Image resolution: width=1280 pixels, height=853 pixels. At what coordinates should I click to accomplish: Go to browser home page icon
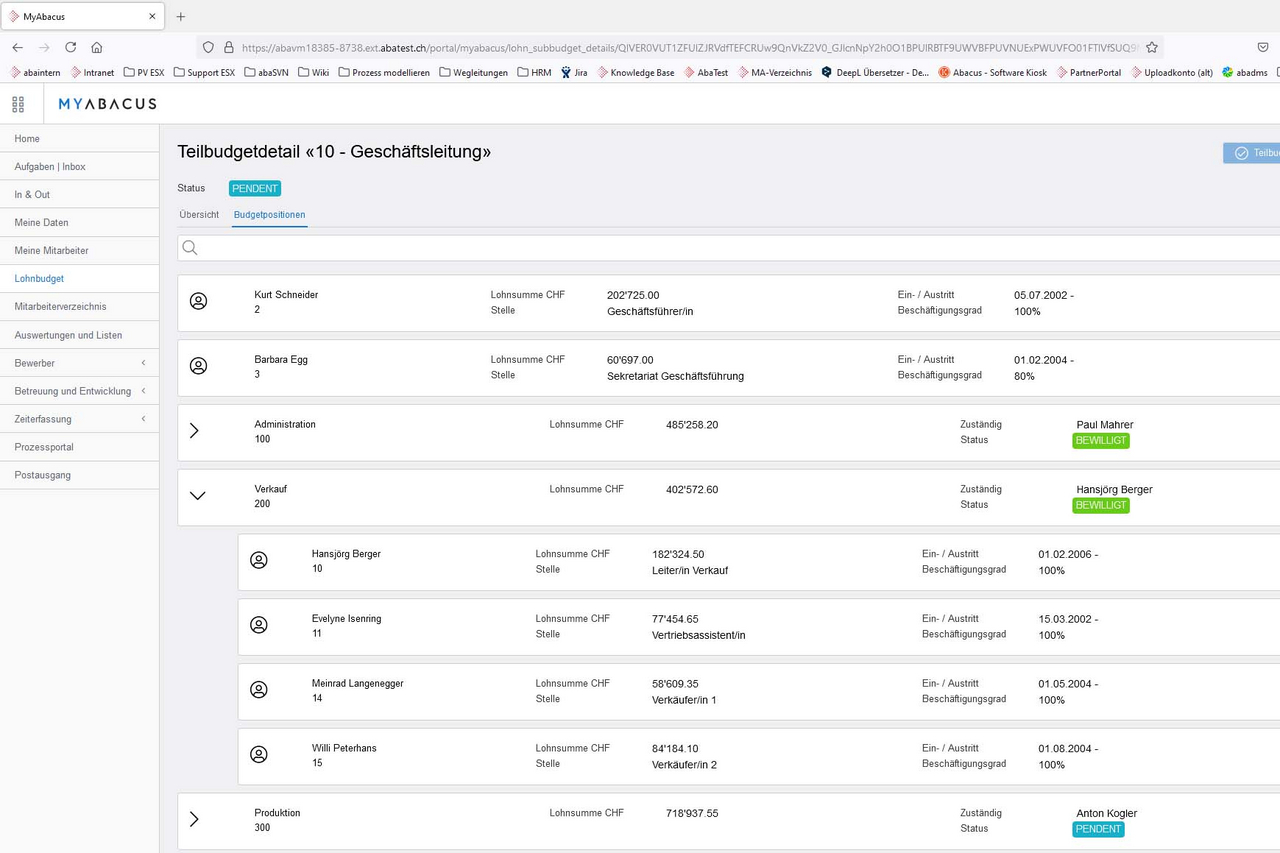97,47
